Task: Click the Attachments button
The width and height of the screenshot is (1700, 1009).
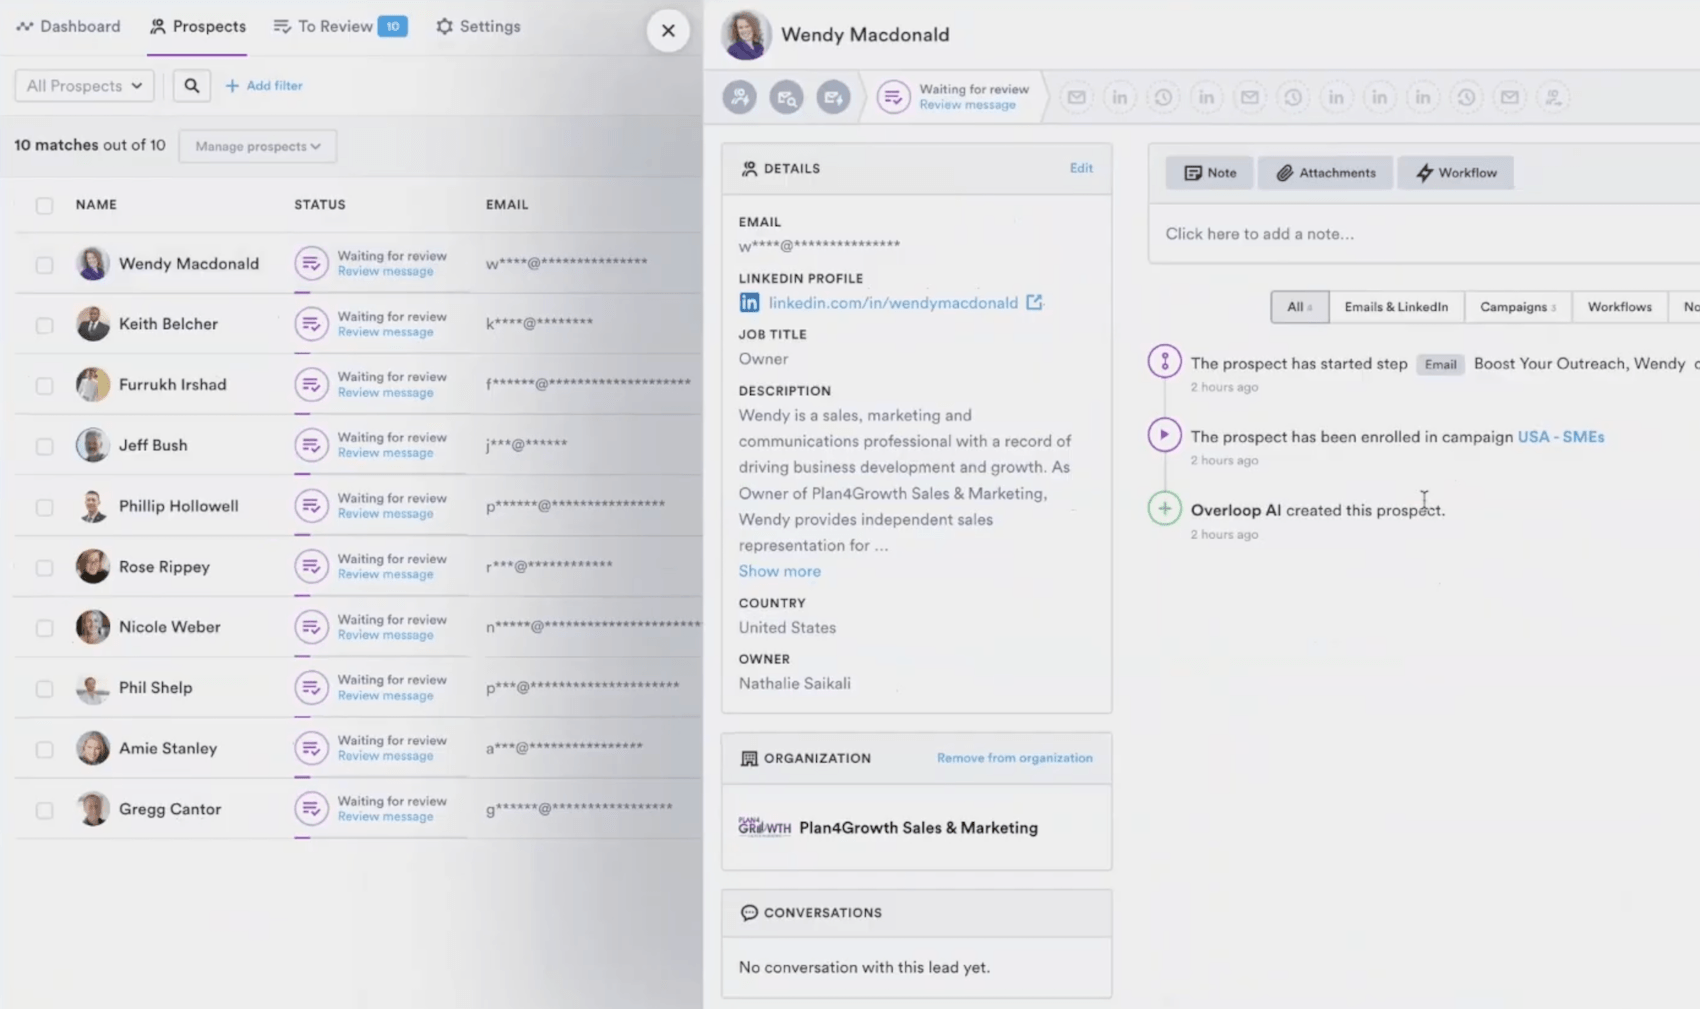Action: pos(1325,173)
